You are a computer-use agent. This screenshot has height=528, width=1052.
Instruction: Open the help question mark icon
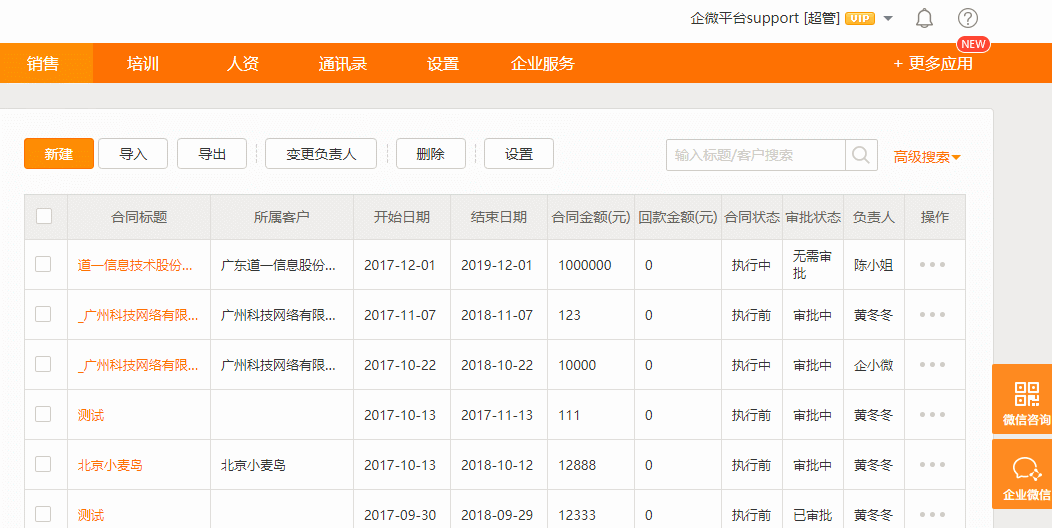[967, 18]
